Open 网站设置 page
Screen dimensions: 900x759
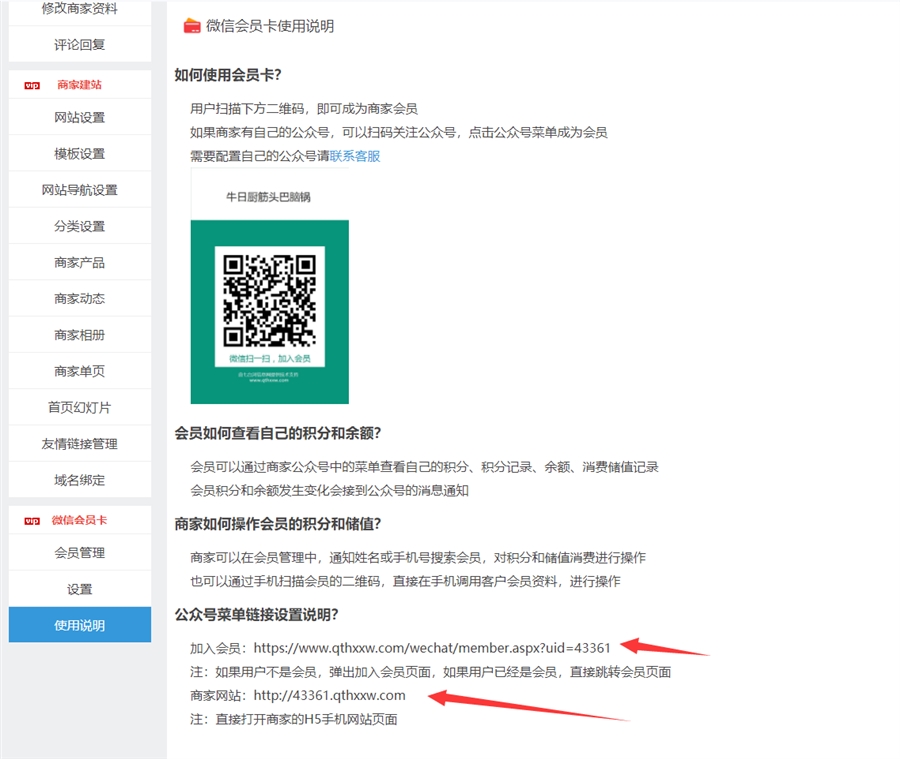(x=80, y=117)
